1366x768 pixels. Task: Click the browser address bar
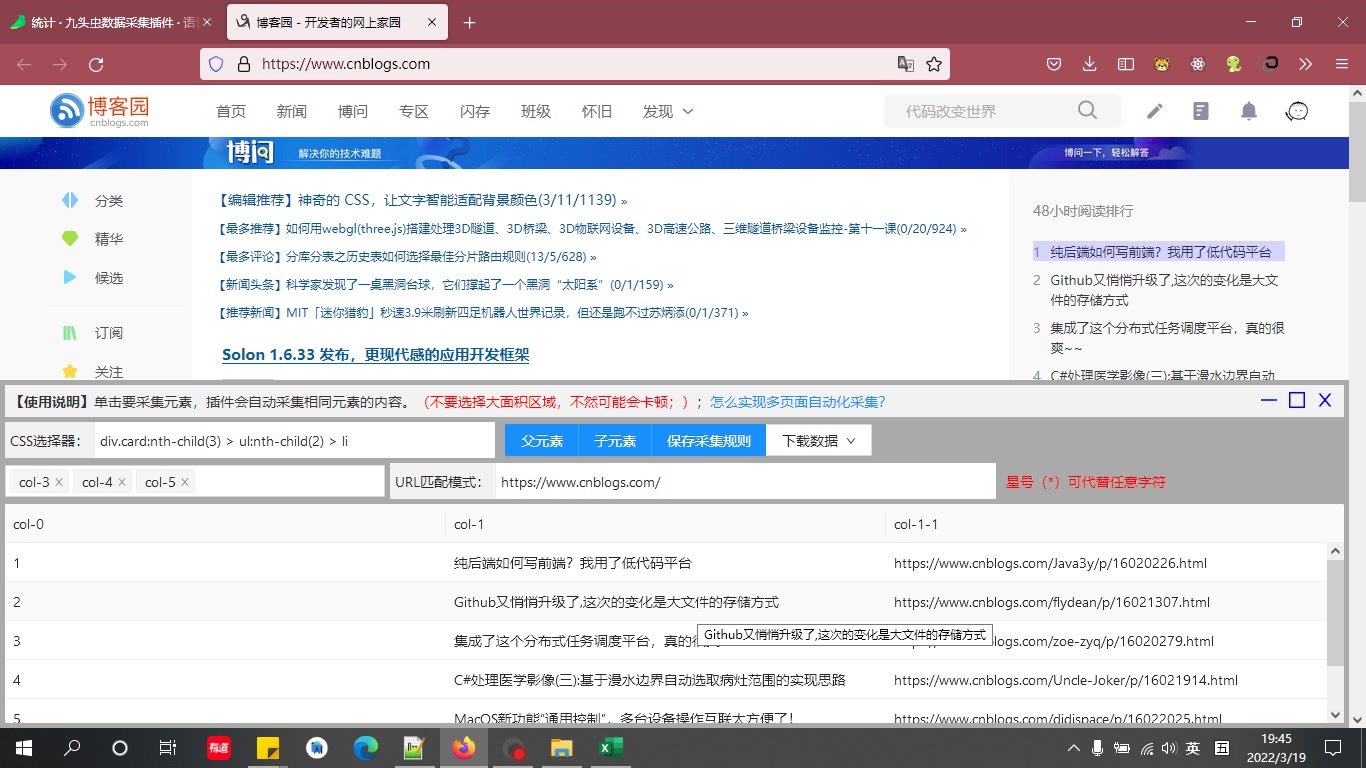575,64
